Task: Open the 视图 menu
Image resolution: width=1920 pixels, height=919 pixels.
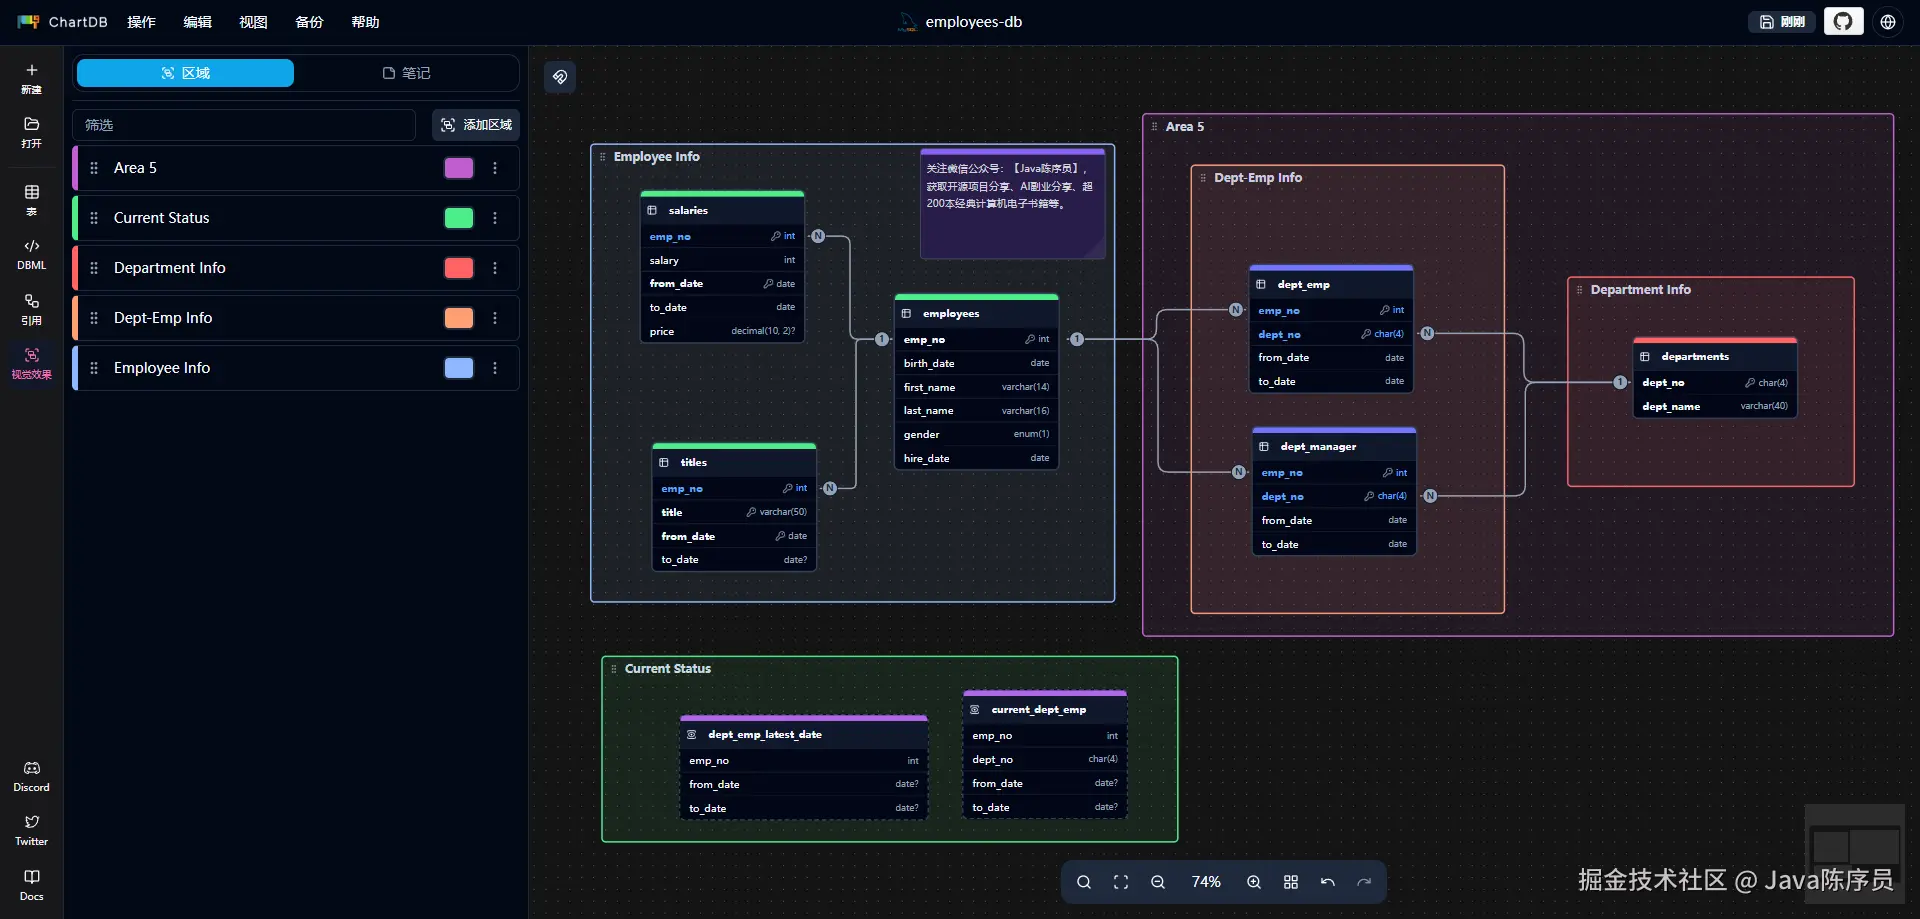Action: coord(253,22)
